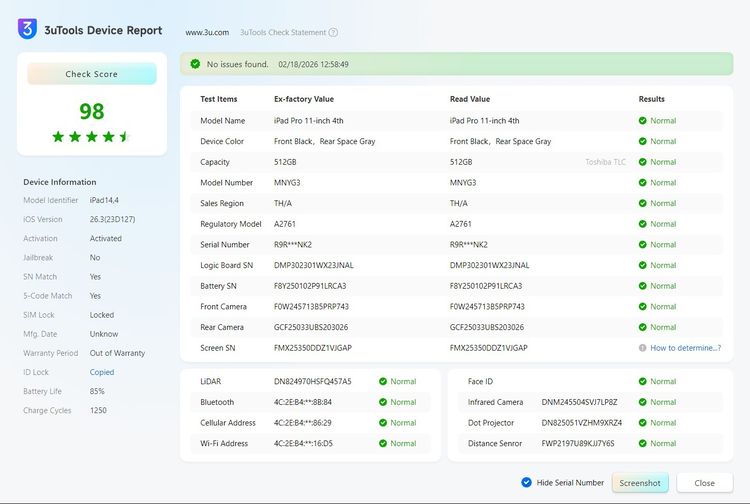The width and height of the screenshot is (750, 504).
Task: Click the star rating under the score
Action: click(x=92, y=136)
